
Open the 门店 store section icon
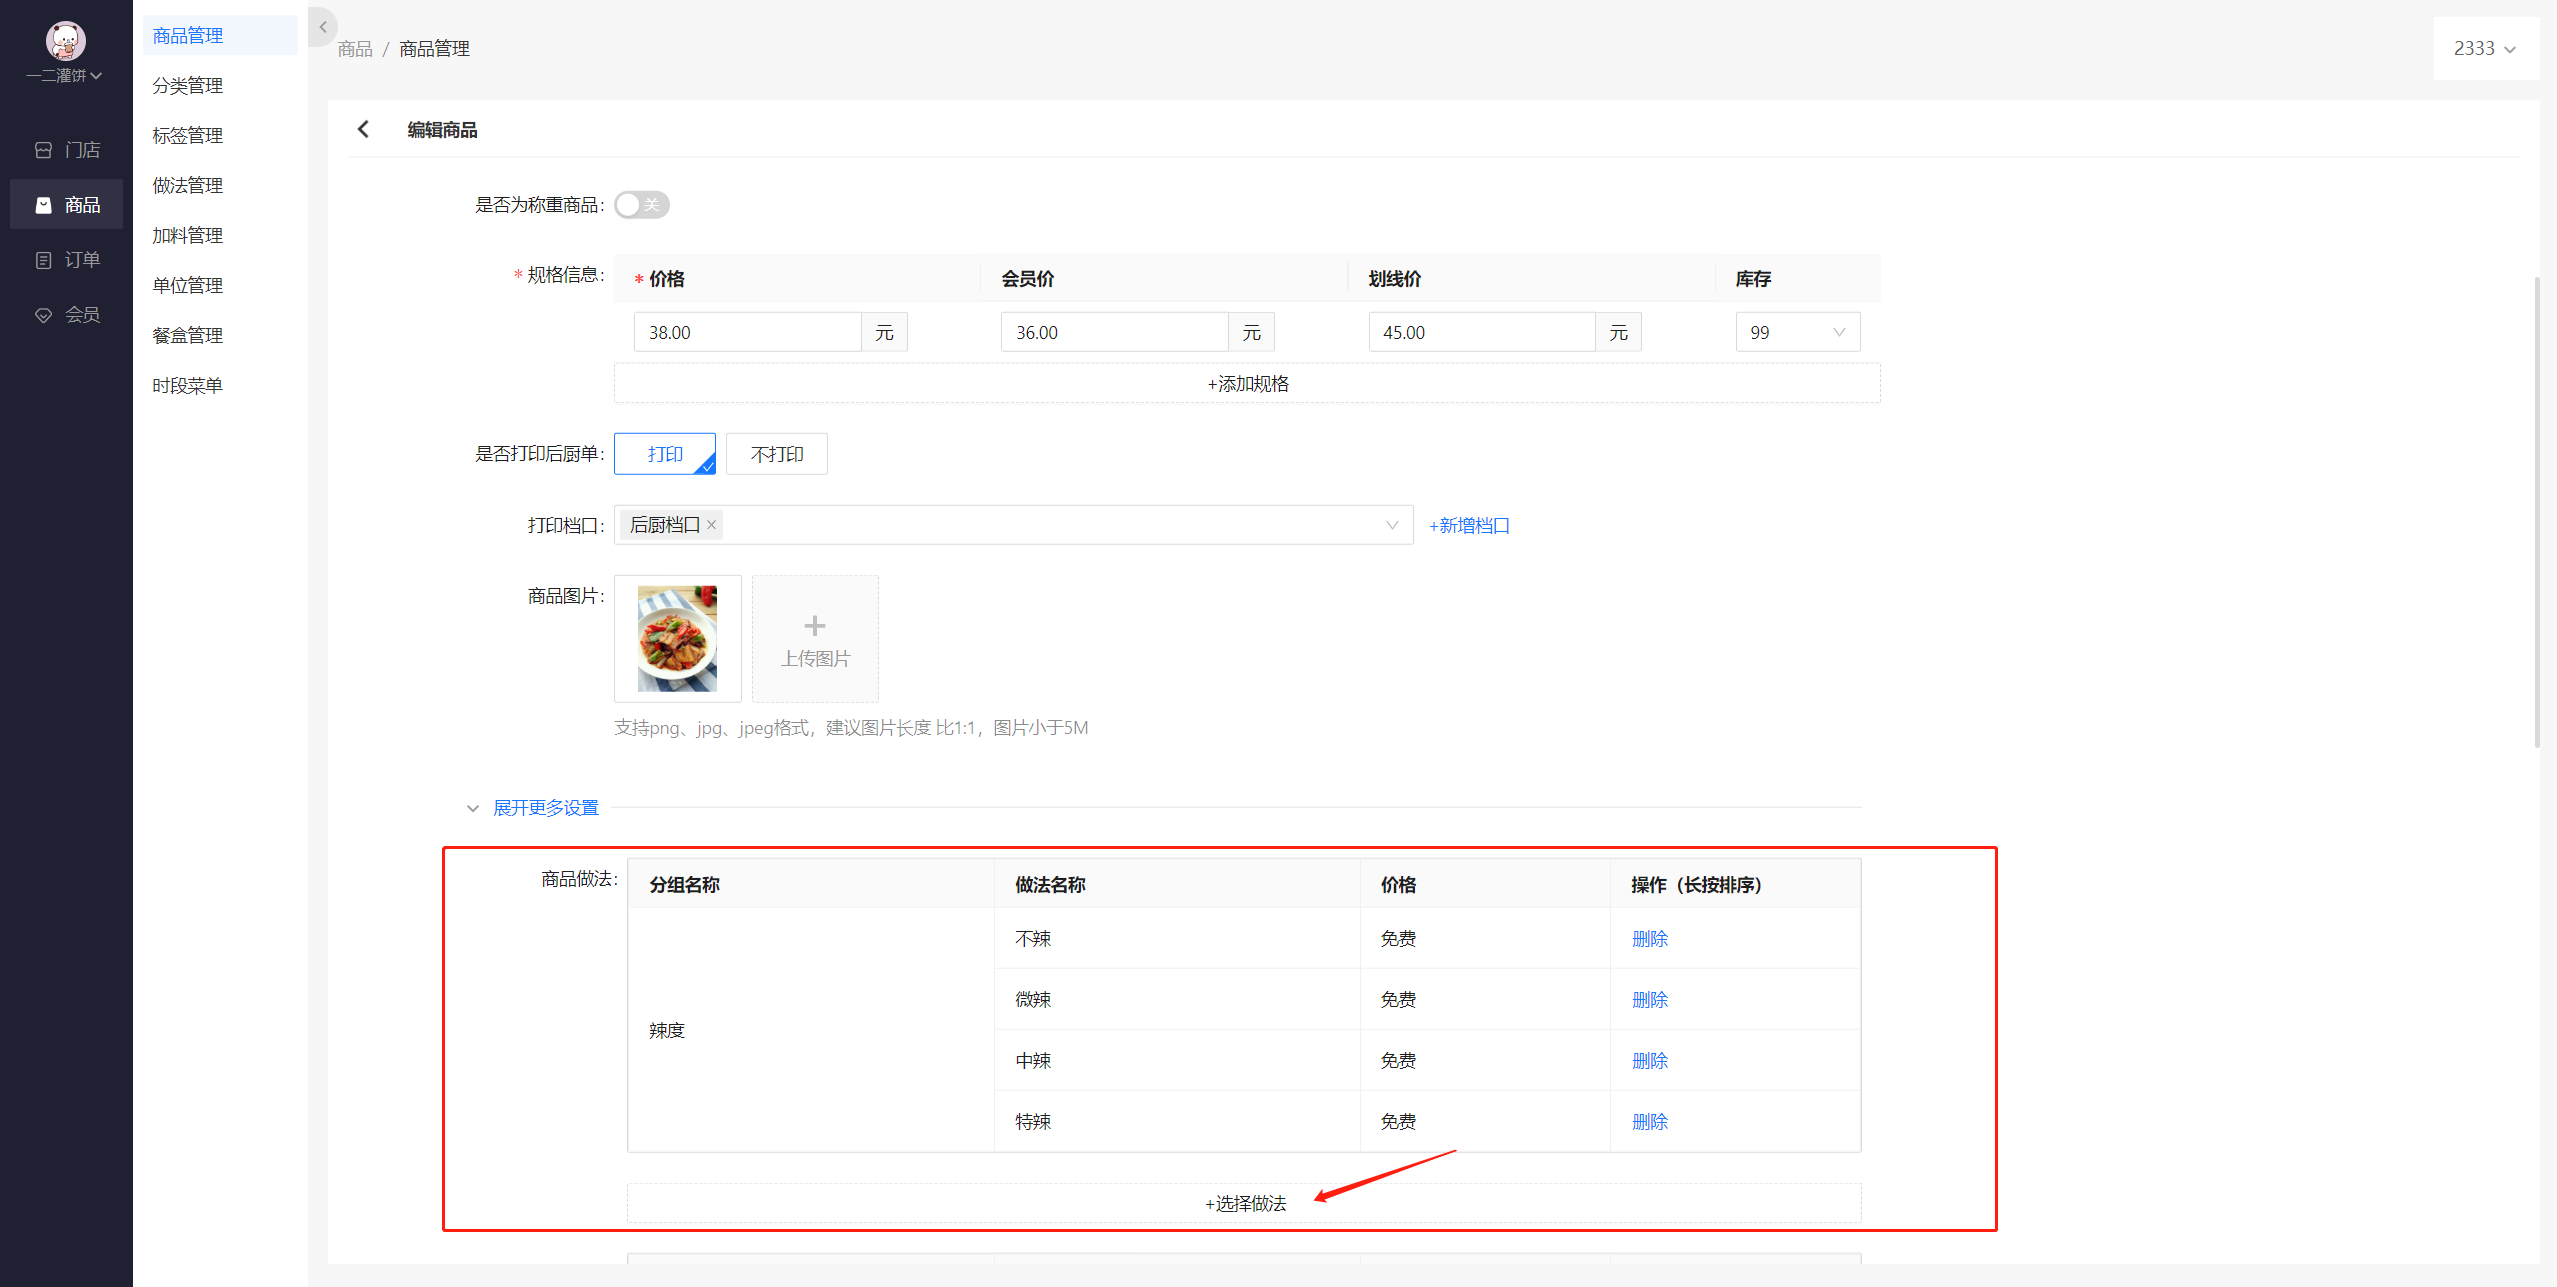coord(43,150)
